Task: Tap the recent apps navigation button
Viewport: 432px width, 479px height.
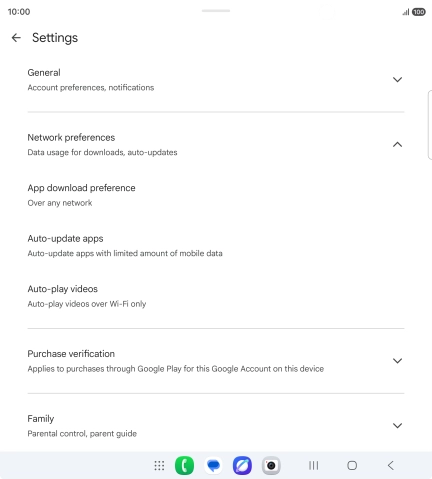Action: [313, 465]
